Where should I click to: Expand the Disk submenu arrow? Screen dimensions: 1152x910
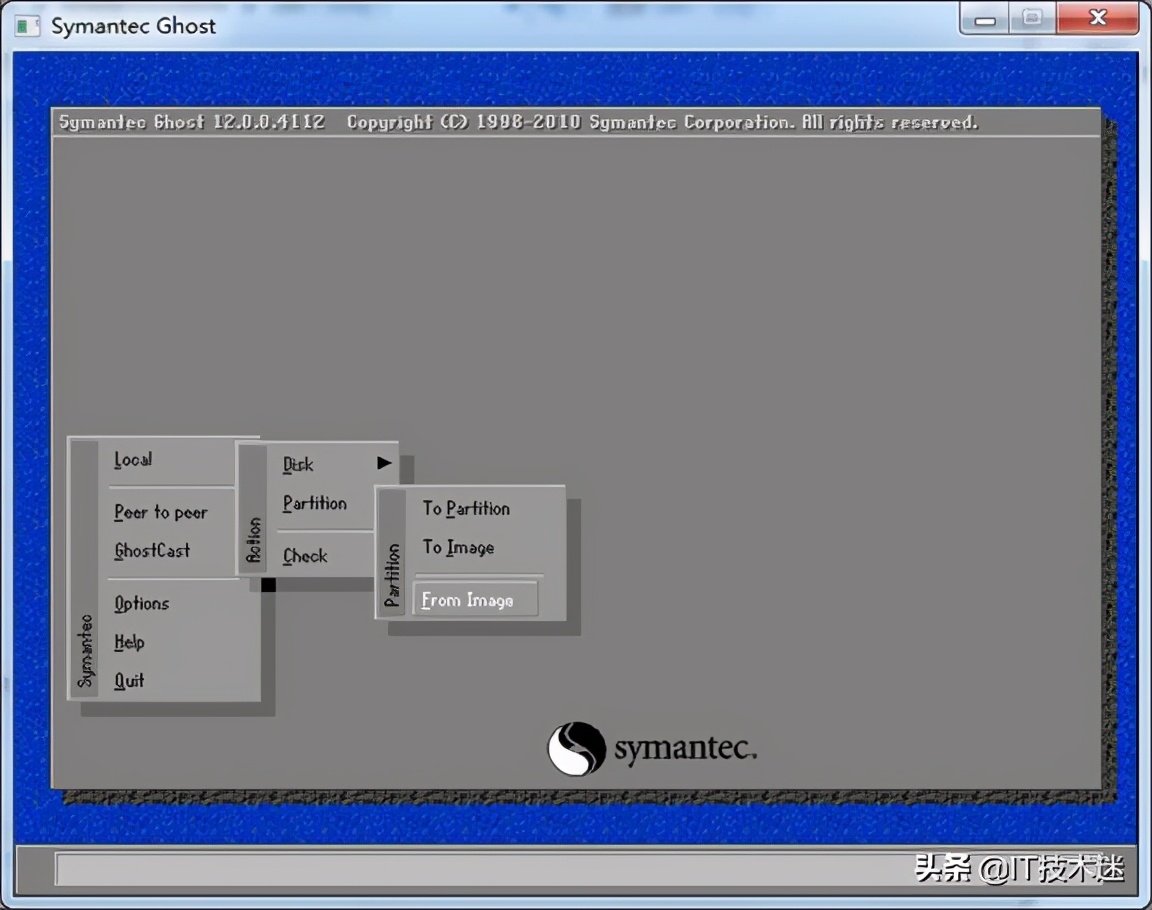(384, 463)
